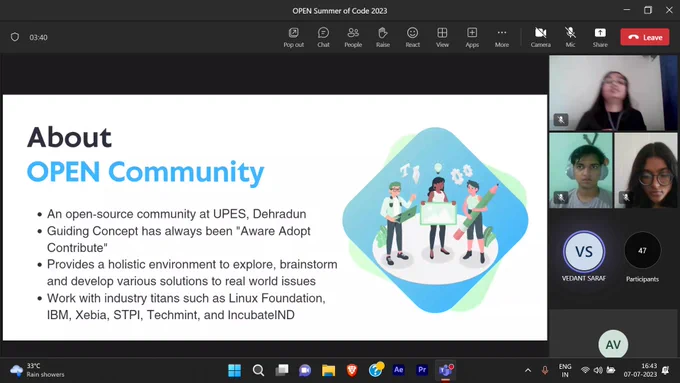Unmute the Mic
The width and height of the screenshot is (680, 383).
pyautogui.click(x=570, y=37)
